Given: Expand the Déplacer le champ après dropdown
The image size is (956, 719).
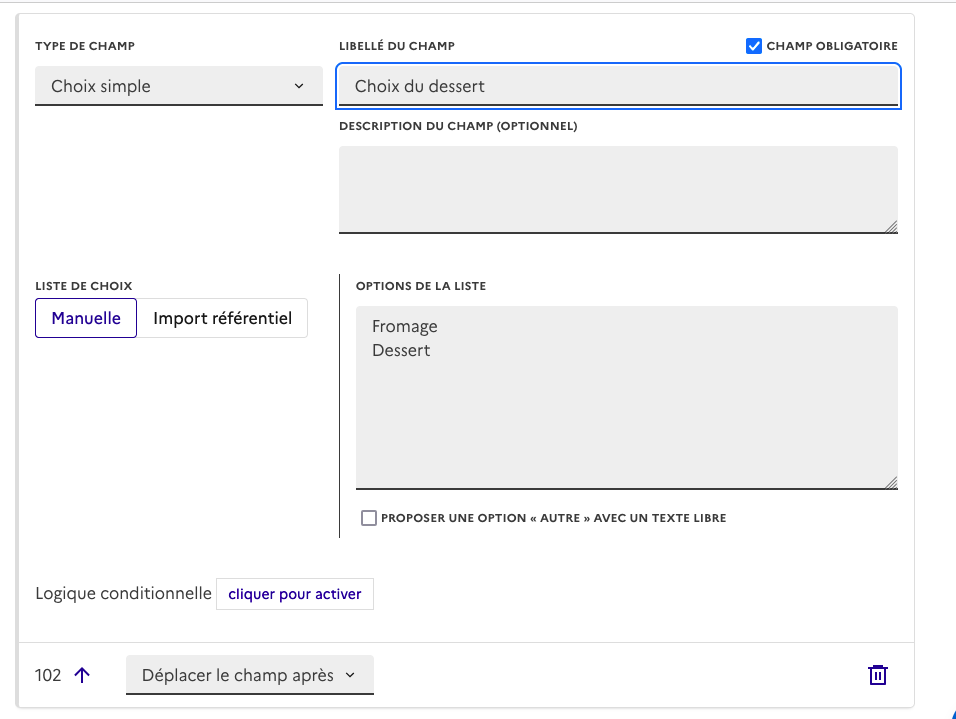Looking at the screenshot, I should tap(249, 675).
